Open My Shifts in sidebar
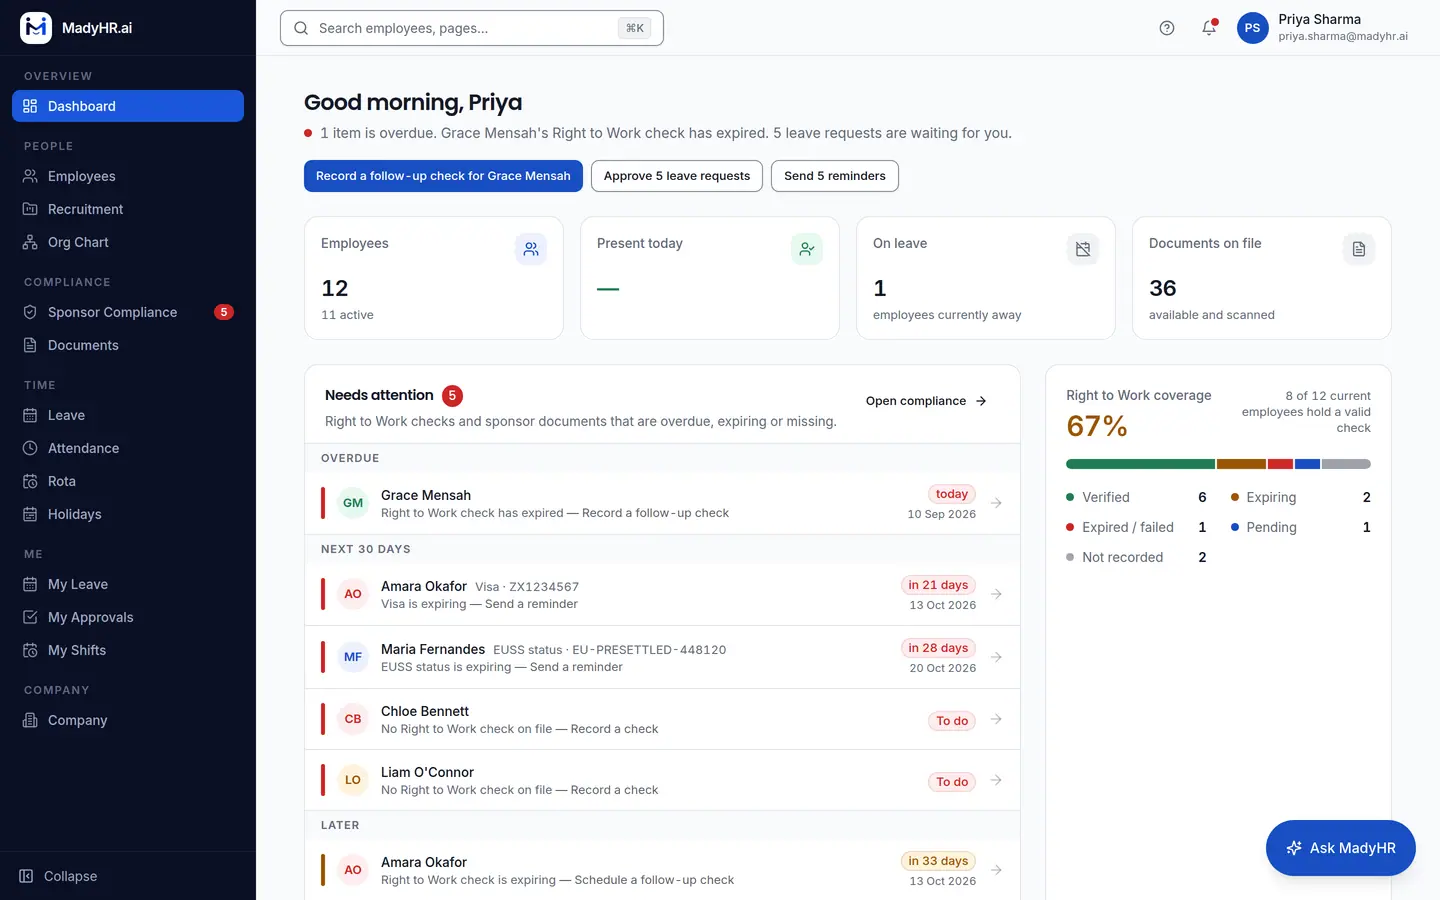The image size is (1440, 900). pyautogui.click(x=128, y=650)
